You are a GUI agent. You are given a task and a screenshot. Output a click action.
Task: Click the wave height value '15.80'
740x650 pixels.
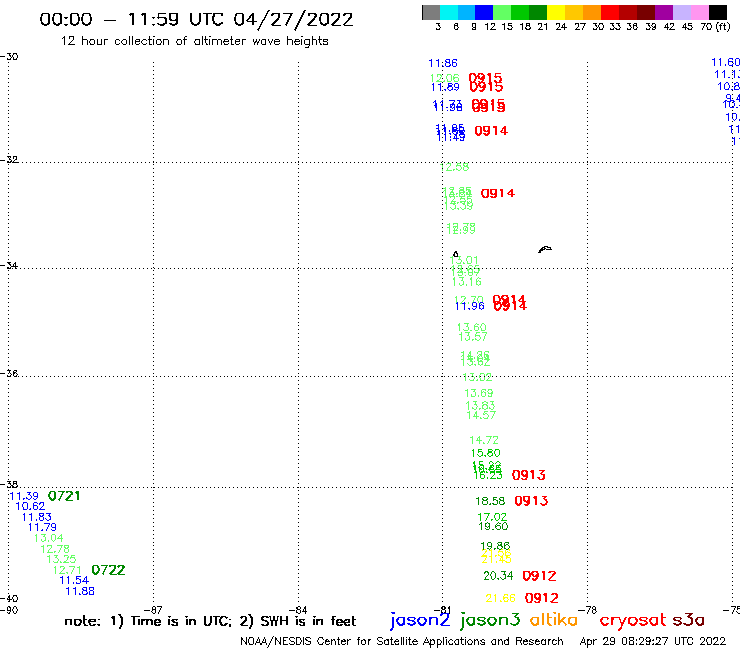coord(486,453)
